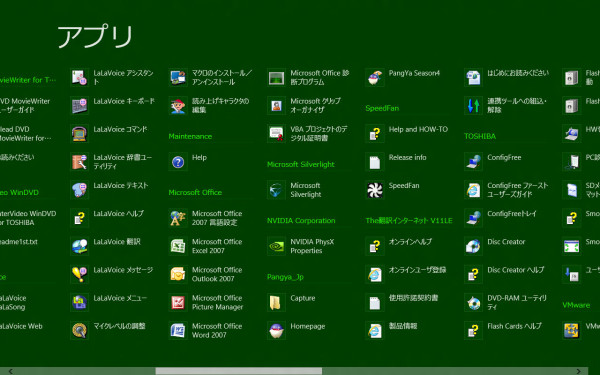Image resolution: width=600 pixels, height=375 pixels.
Task: Open SpeedFan Release info document icon
Action: click(375, 162)
